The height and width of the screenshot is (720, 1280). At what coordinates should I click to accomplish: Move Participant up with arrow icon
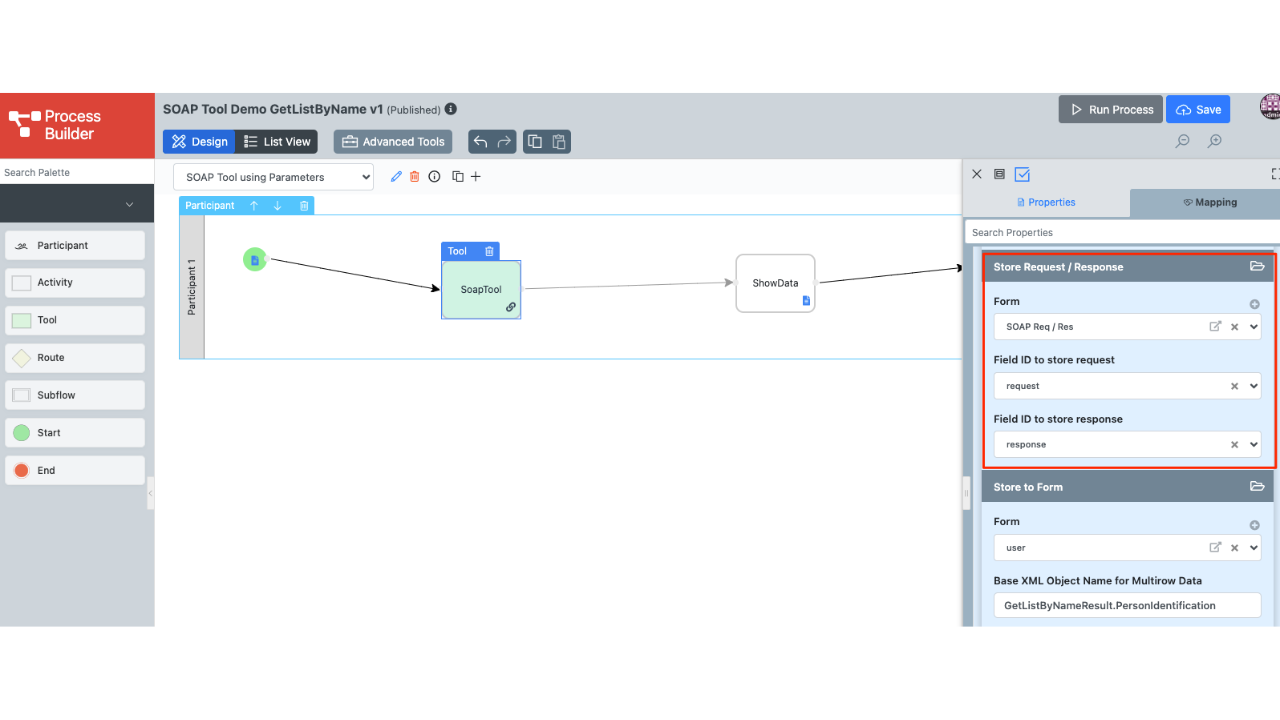point(254,205)
